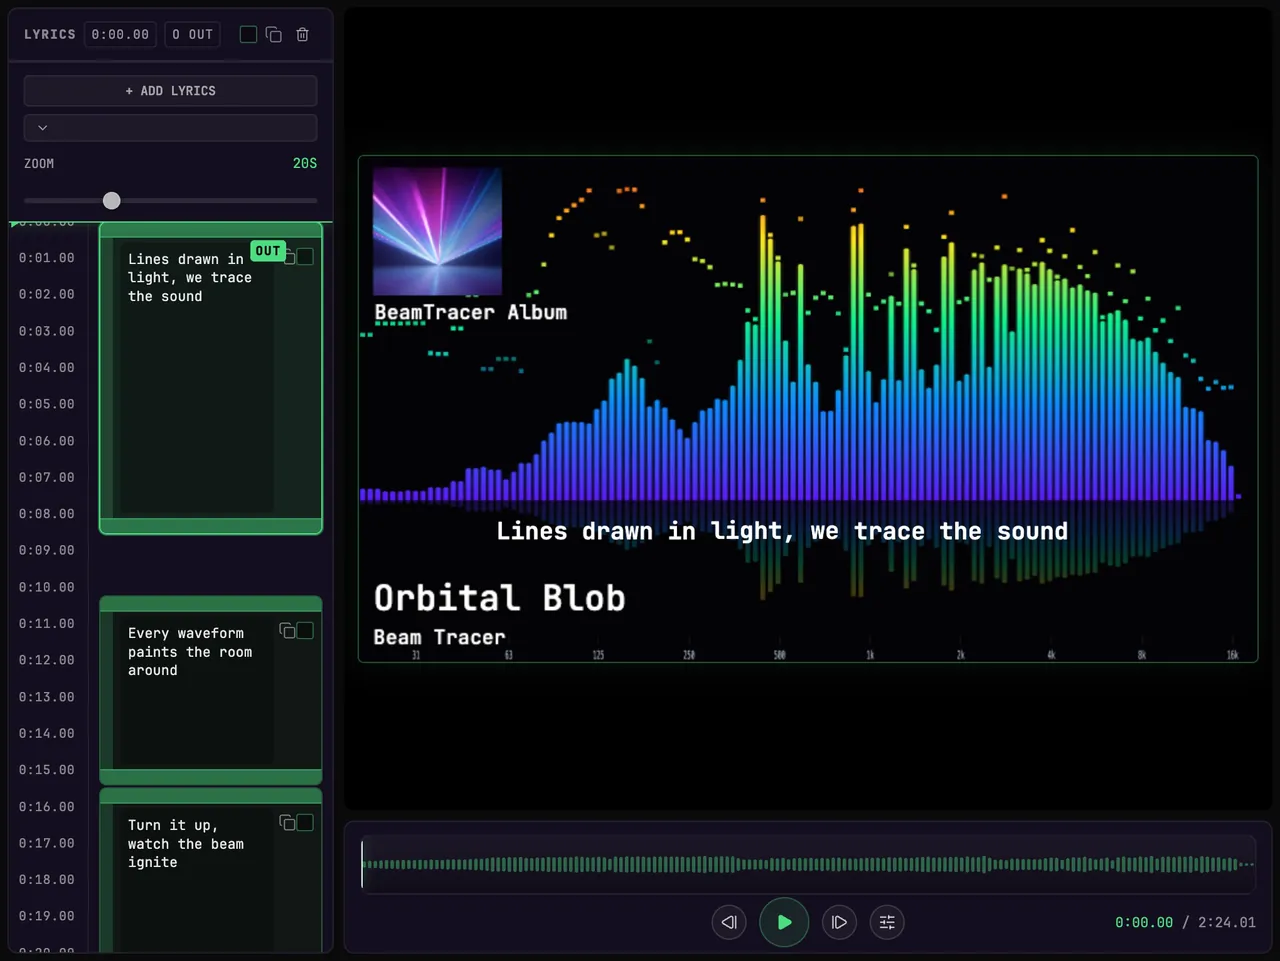Select 'Every waveform paints the room around' text
The image size is (1280, 961).
pos(190,652)
